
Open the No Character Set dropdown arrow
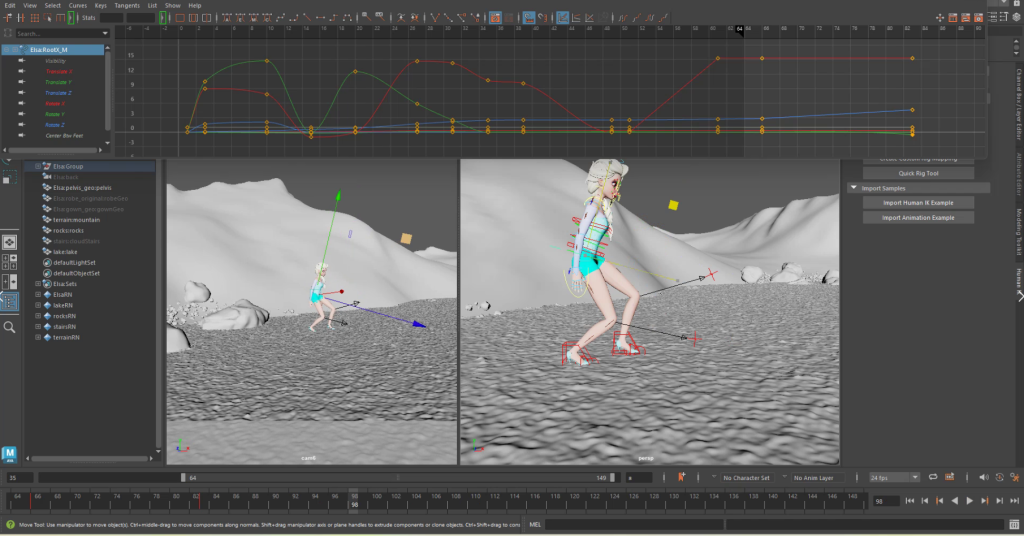point(714,477)
